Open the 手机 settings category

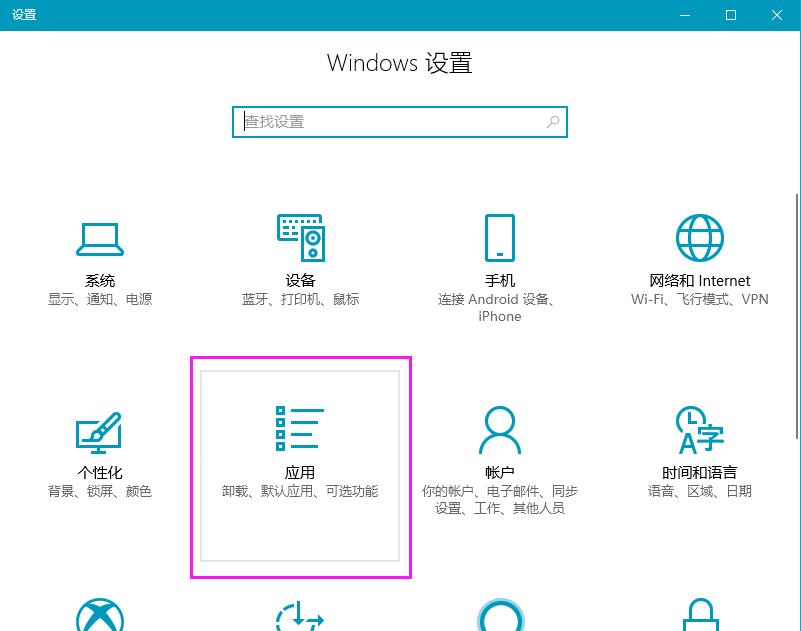point(499,260)
